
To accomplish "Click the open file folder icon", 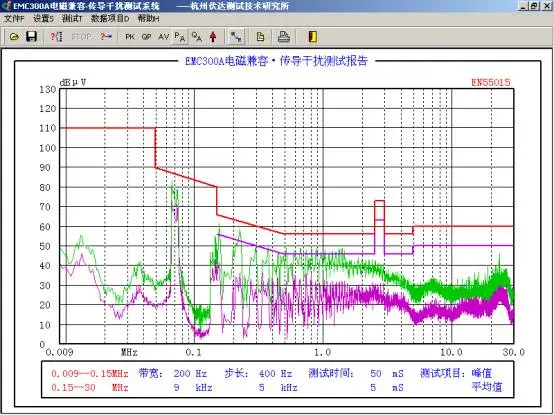I will (x=14, y=36).
